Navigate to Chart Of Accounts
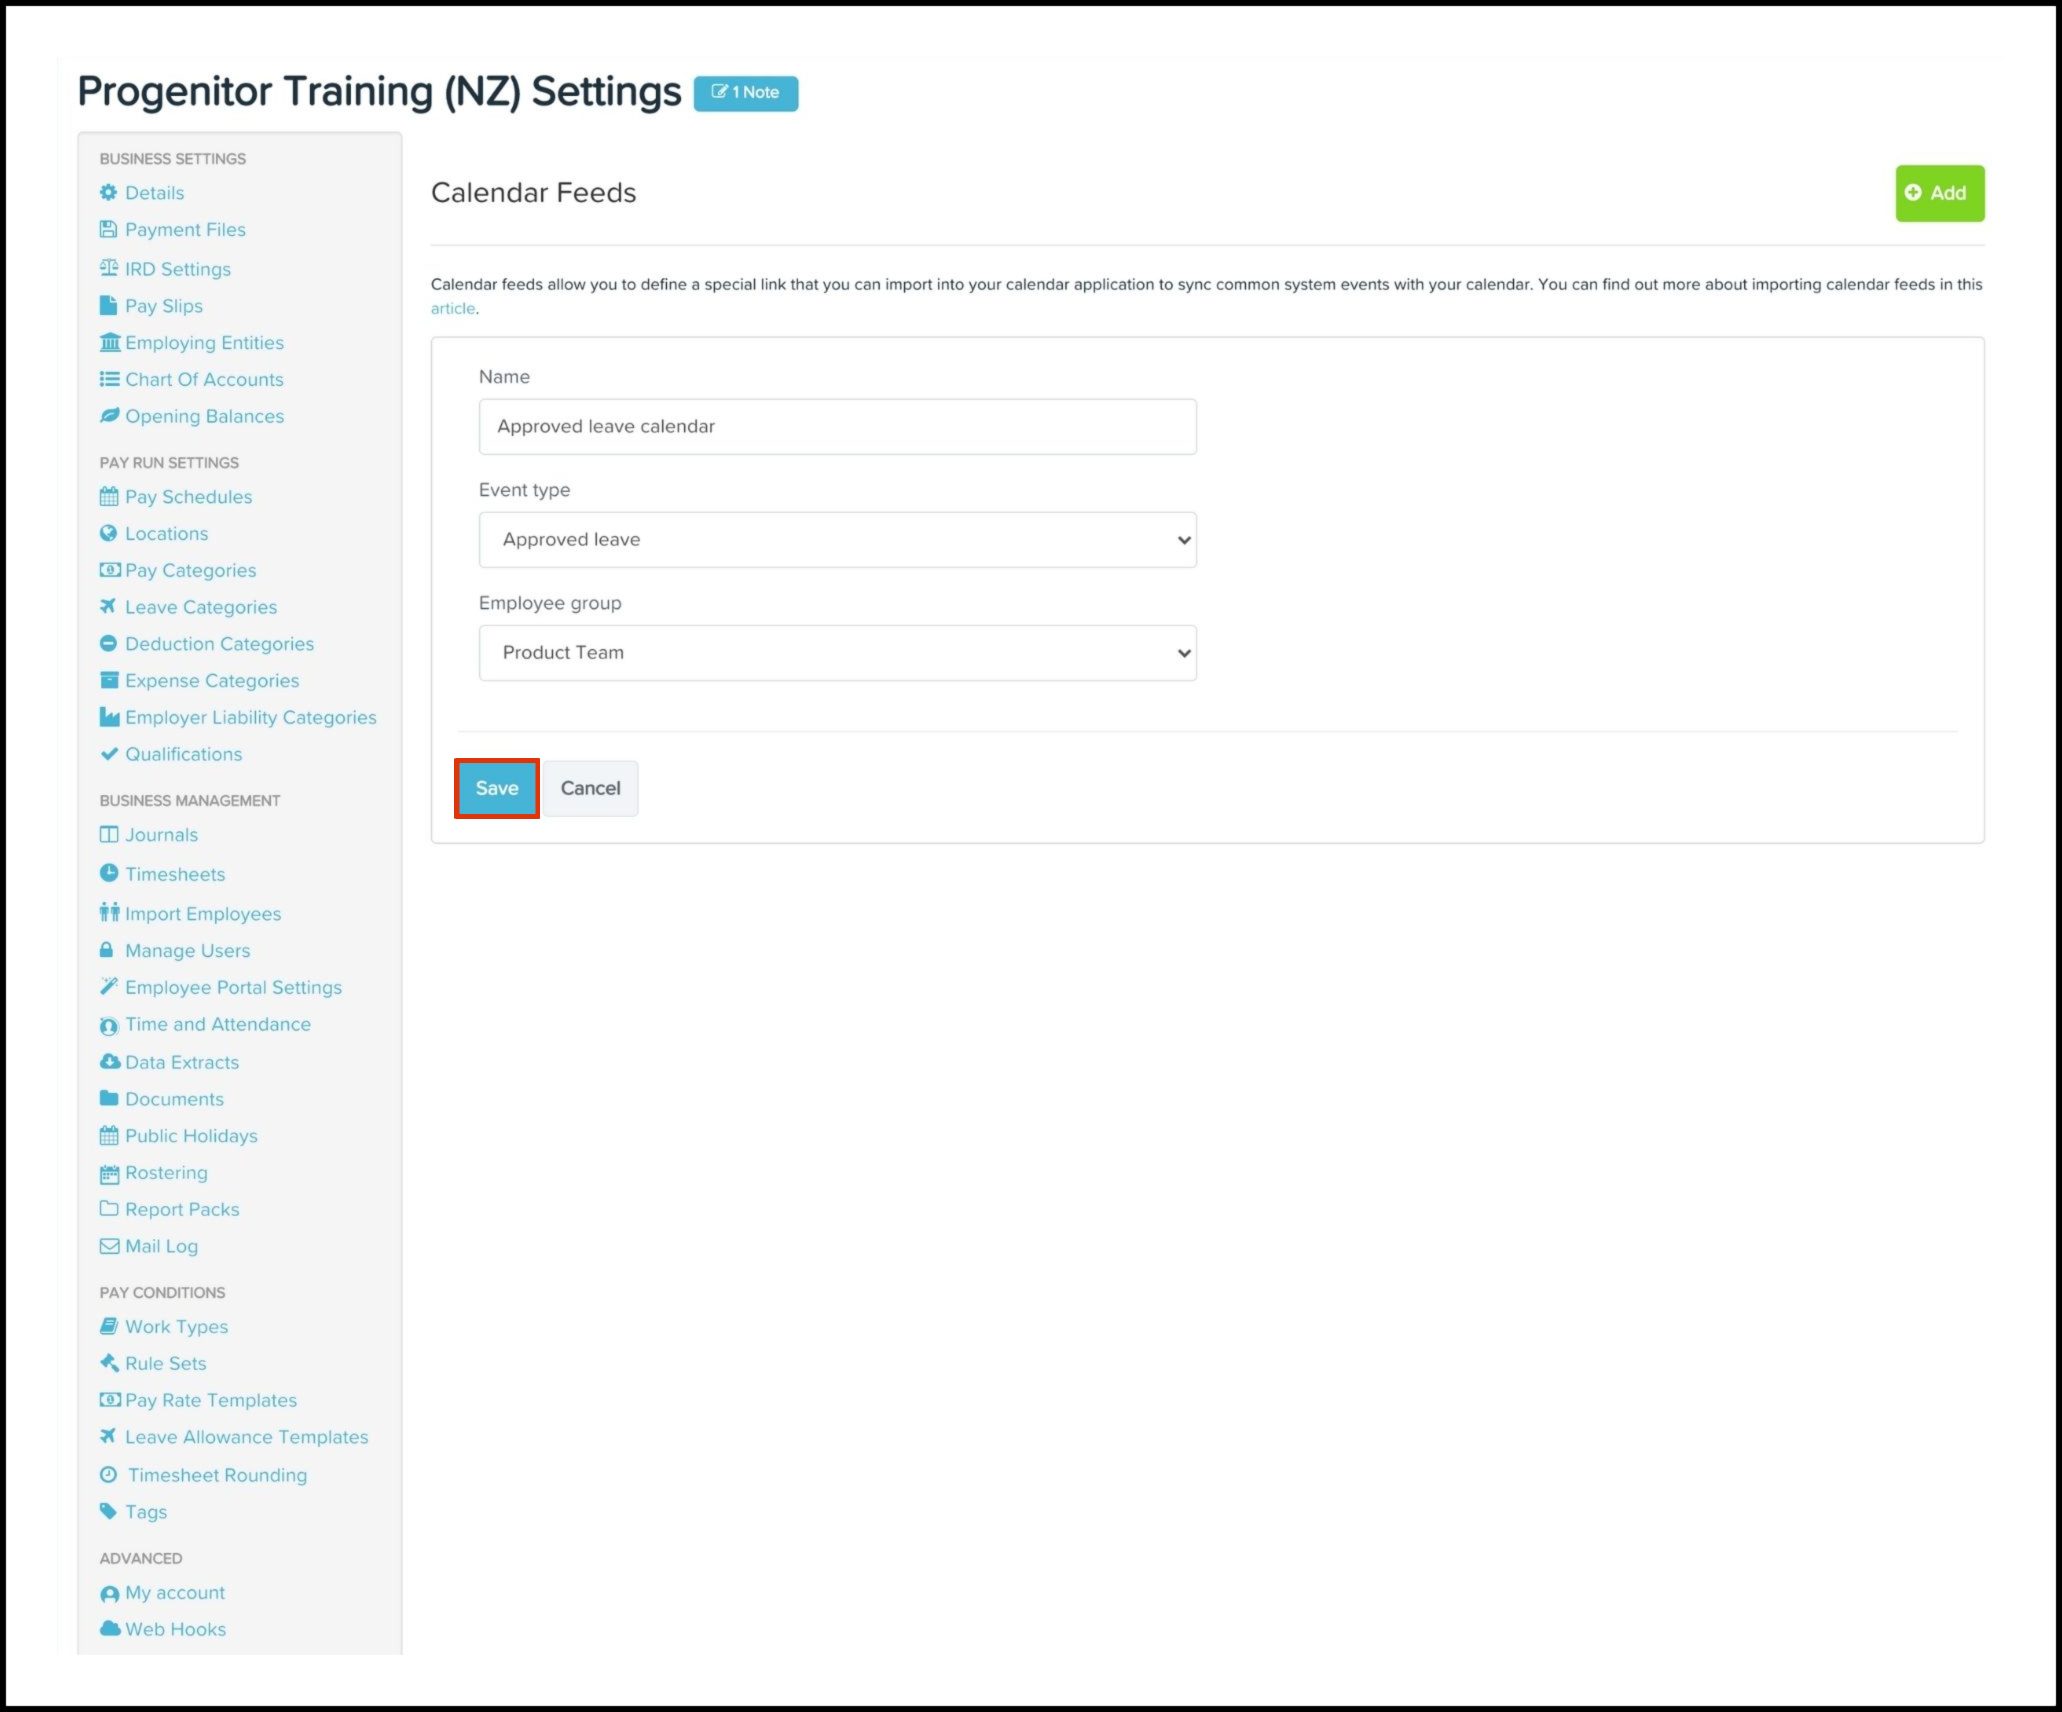The width and height of the screenshot is (2062, 1712). [204, 379]
